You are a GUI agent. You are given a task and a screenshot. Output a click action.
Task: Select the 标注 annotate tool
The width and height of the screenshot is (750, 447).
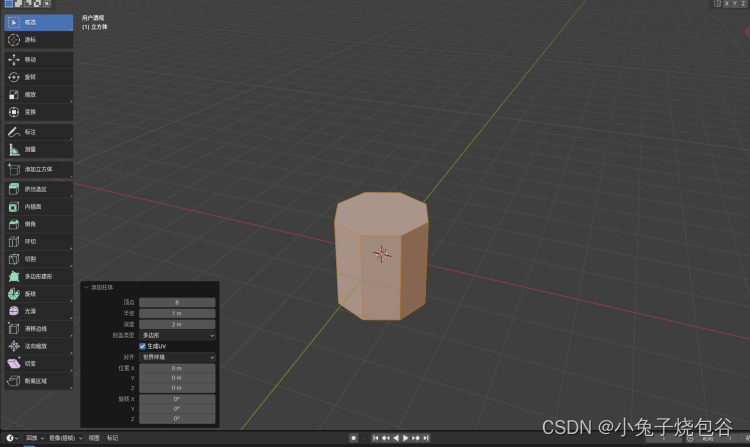click(x=39, y=132)
